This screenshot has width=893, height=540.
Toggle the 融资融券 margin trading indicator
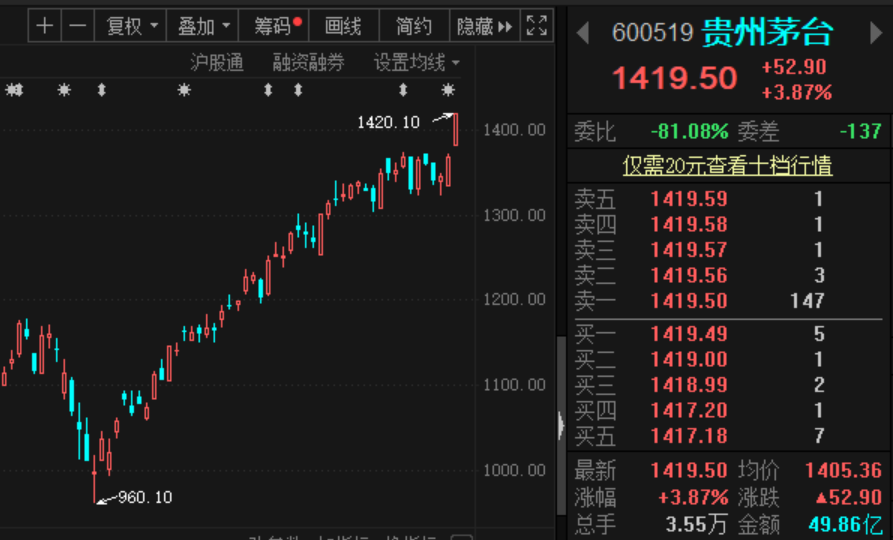point(308,62)
